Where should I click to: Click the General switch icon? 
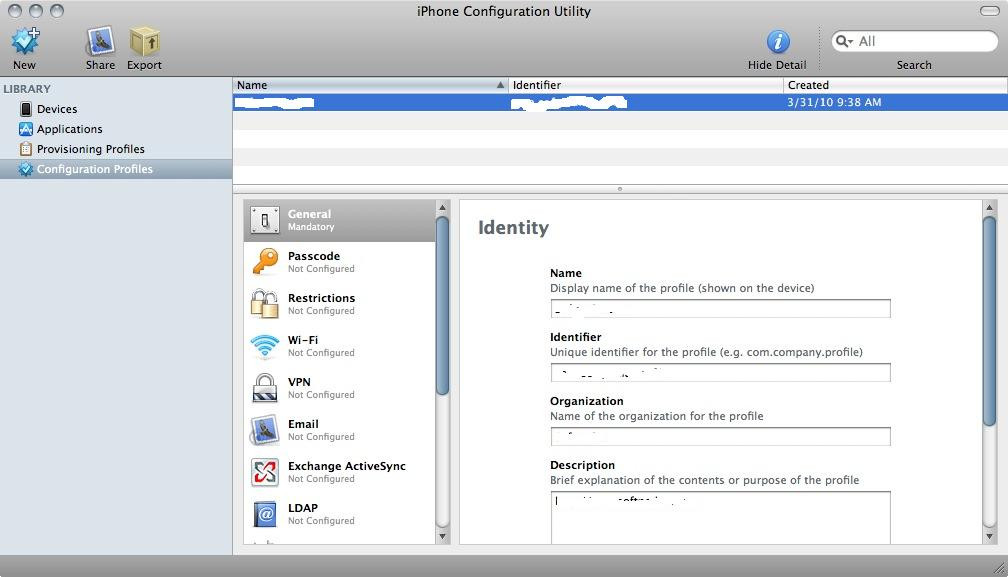pos(265,220)
